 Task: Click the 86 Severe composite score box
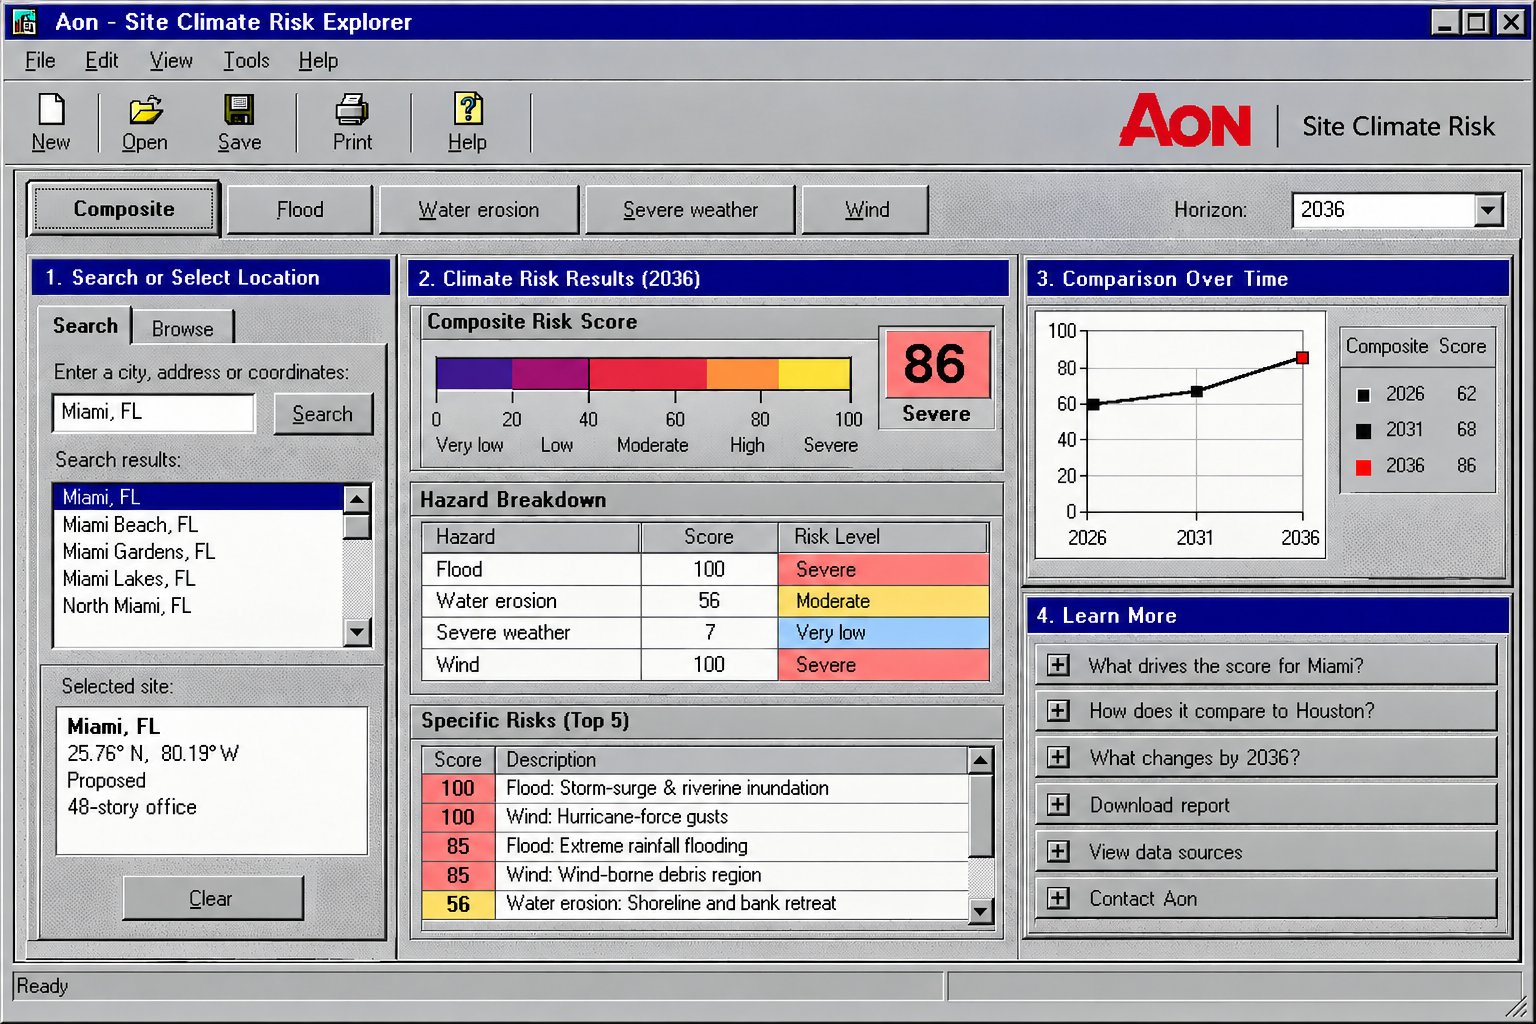(936, 379)
